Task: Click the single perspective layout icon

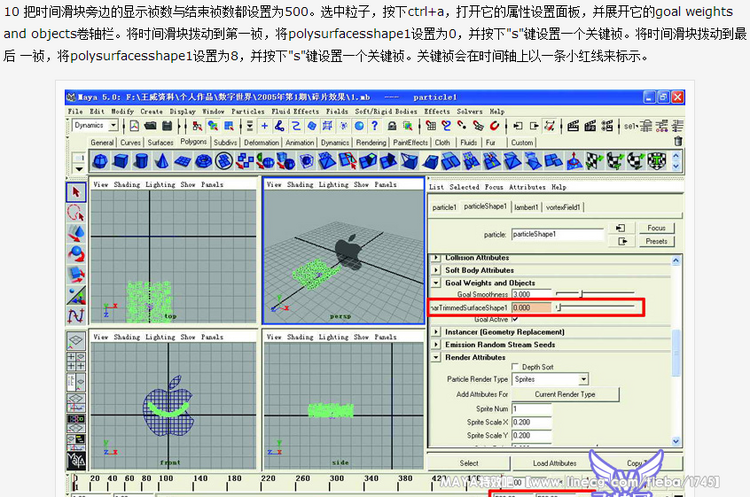Action: 76,341
